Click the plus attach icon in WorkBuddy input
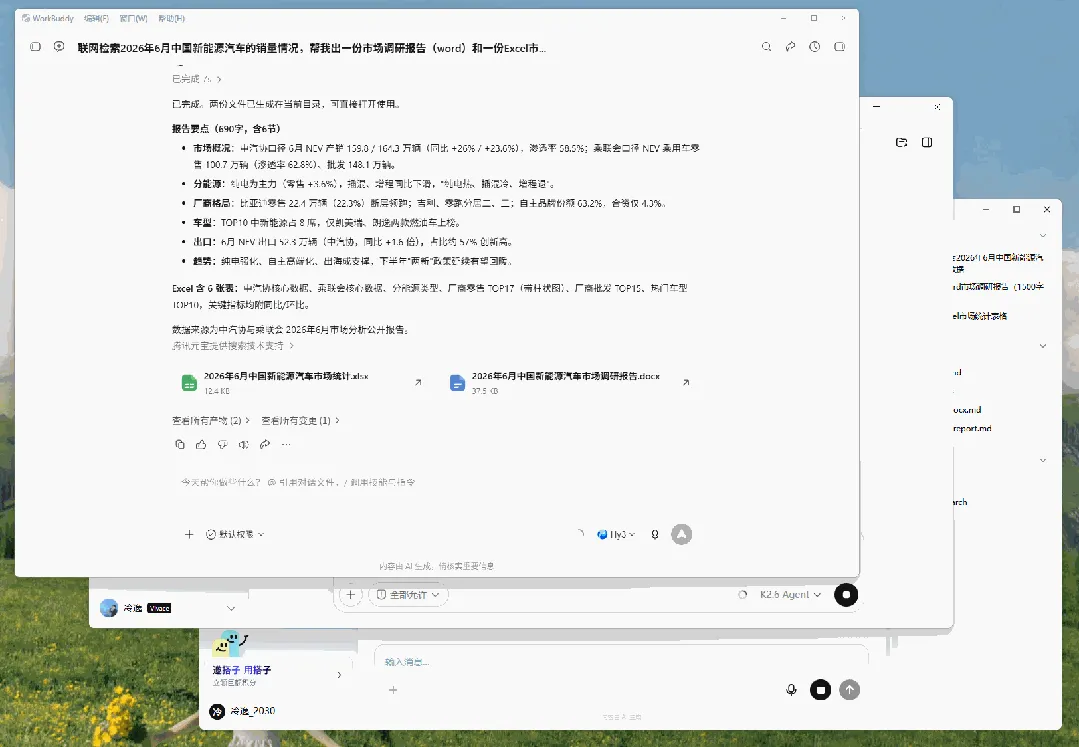 click(x=189, y=534)
